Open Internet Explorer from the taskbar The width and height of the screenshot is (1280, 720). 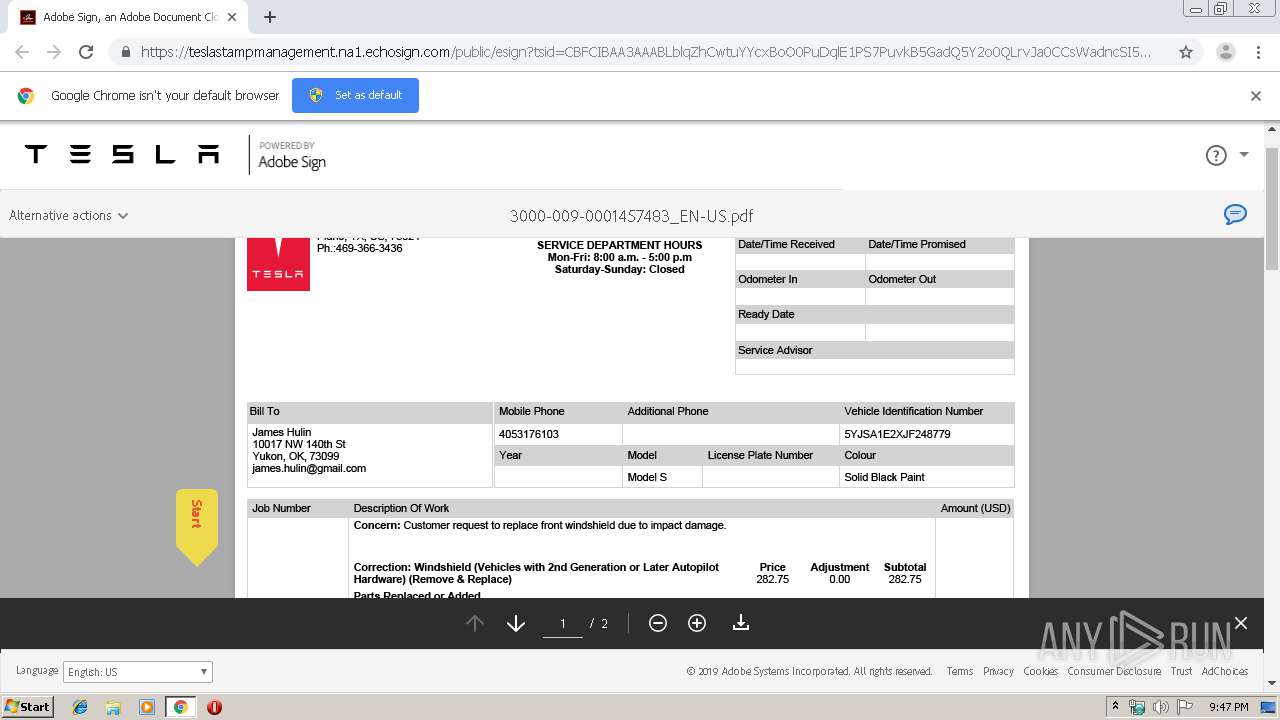point(80,707)
